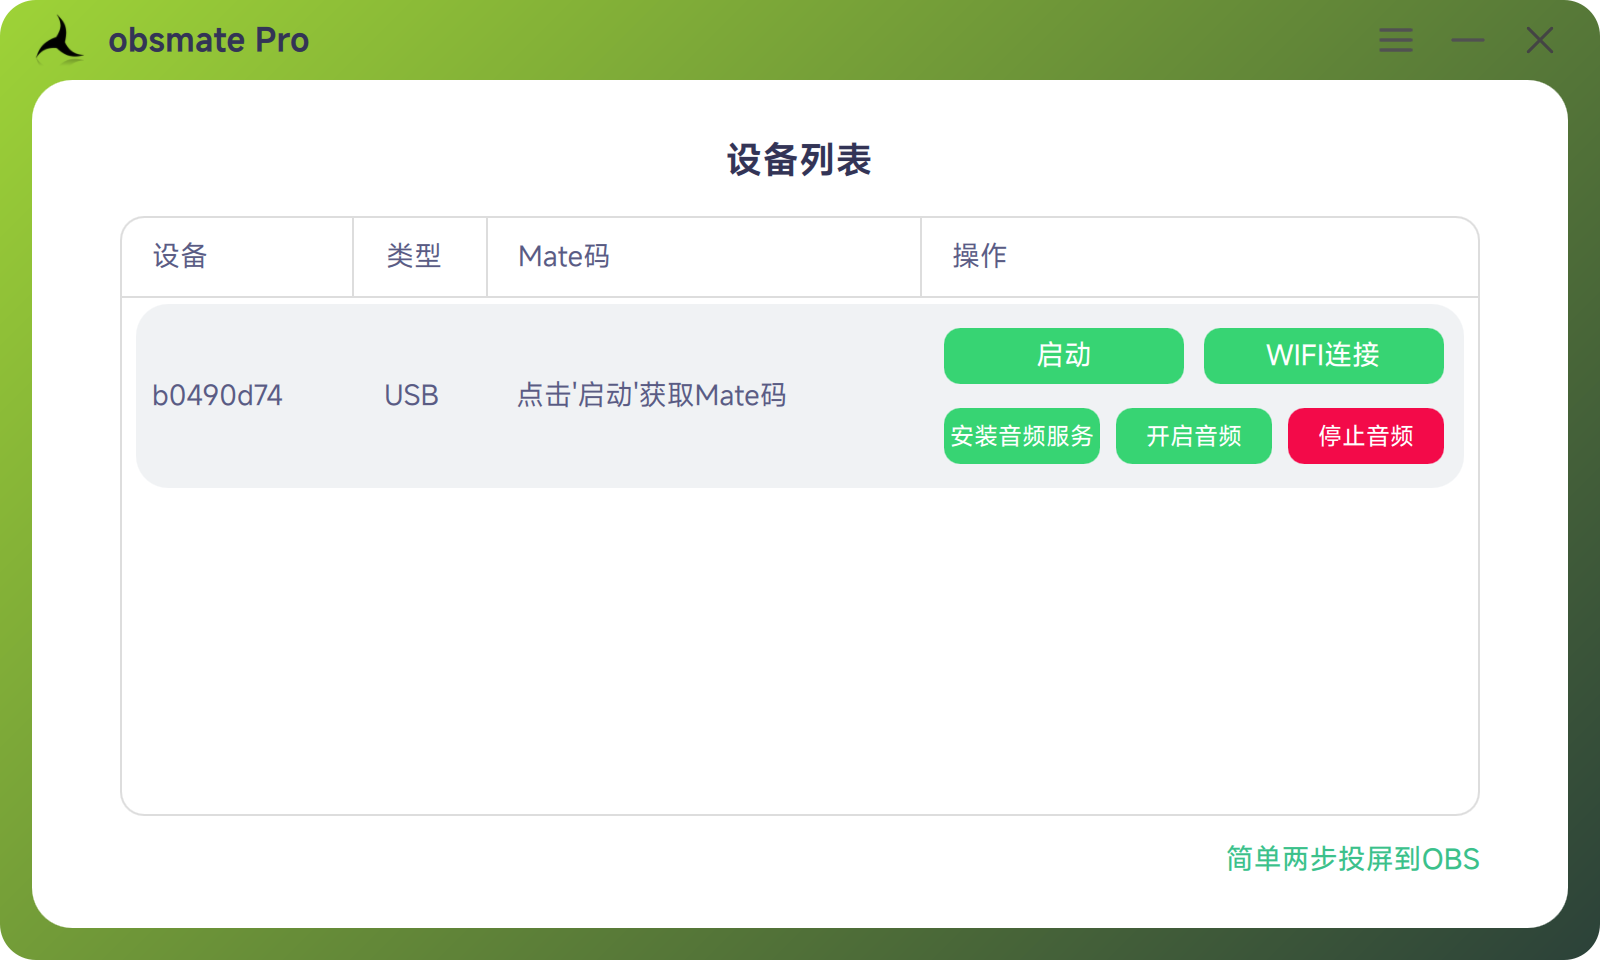The width and height of the screenshot is (1600, 960).
Task: Click the 点击'启动'获取Mate码 text
Action: pos(651,395)
